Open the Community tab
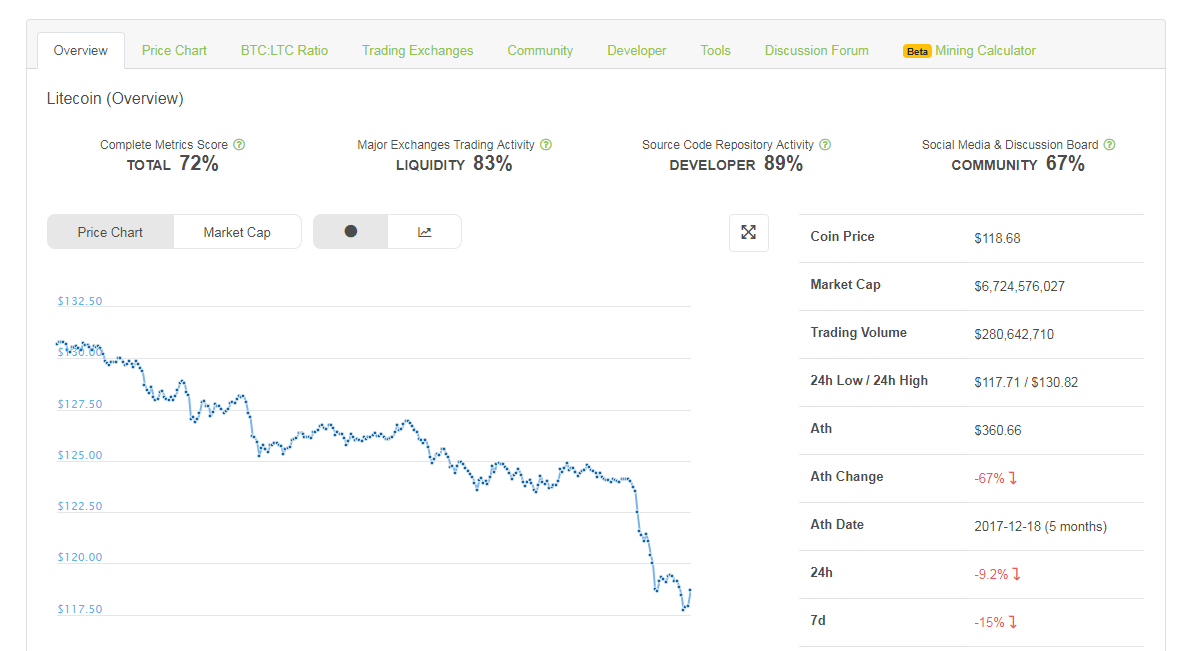1196x651 pixels. click(540, 50)
